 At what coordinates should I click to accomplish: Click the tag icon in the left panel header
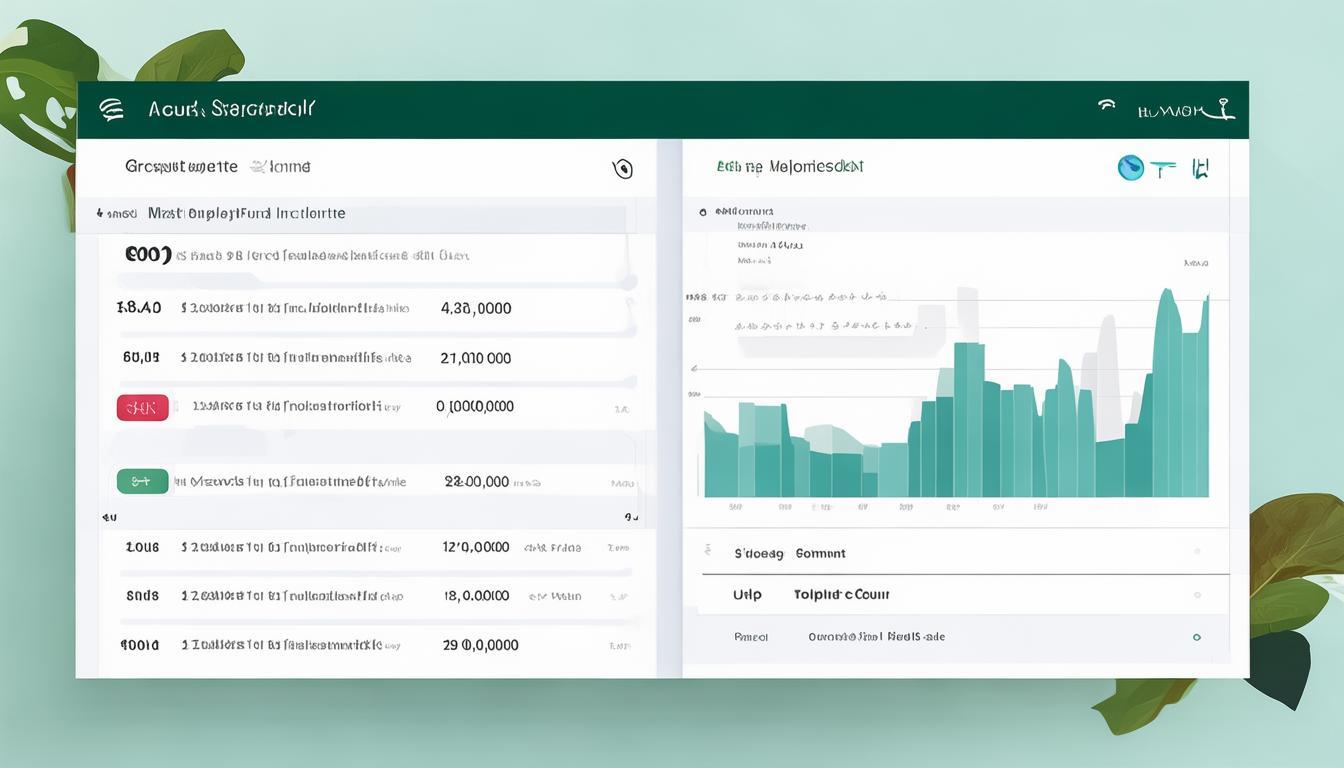pyautogui.click(x=622, y=168)
